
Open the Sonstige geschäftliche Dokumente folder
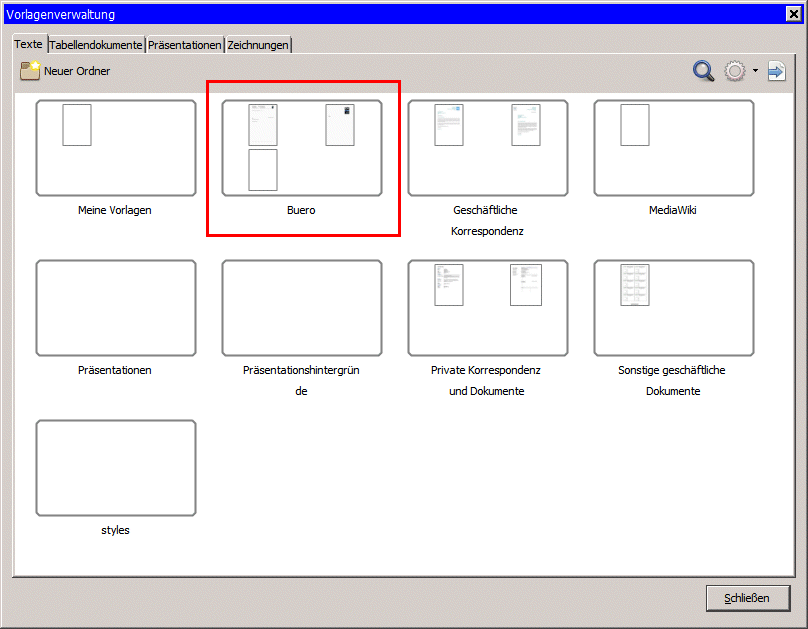click(673, 307)
